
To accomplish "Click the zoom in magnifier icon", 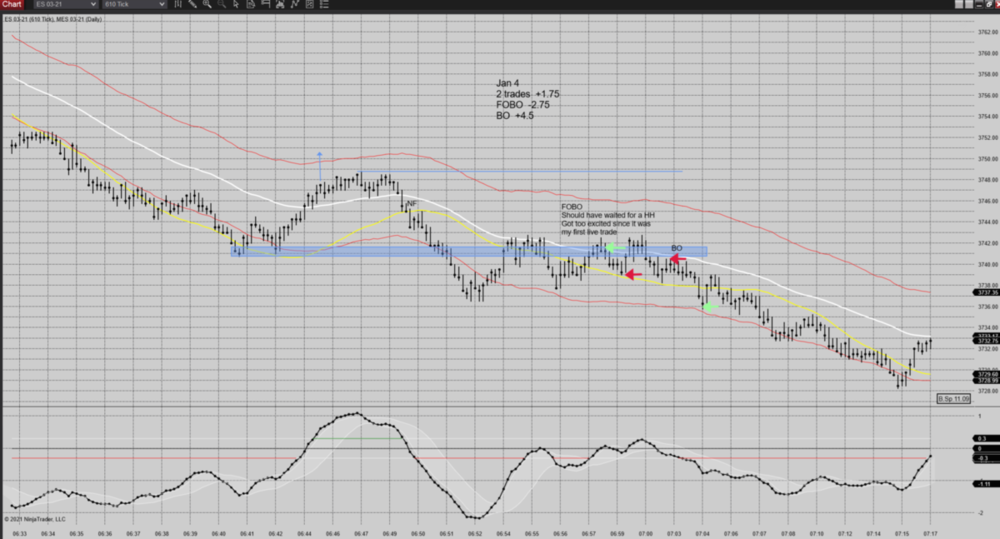I will click(x=207, y=4).
